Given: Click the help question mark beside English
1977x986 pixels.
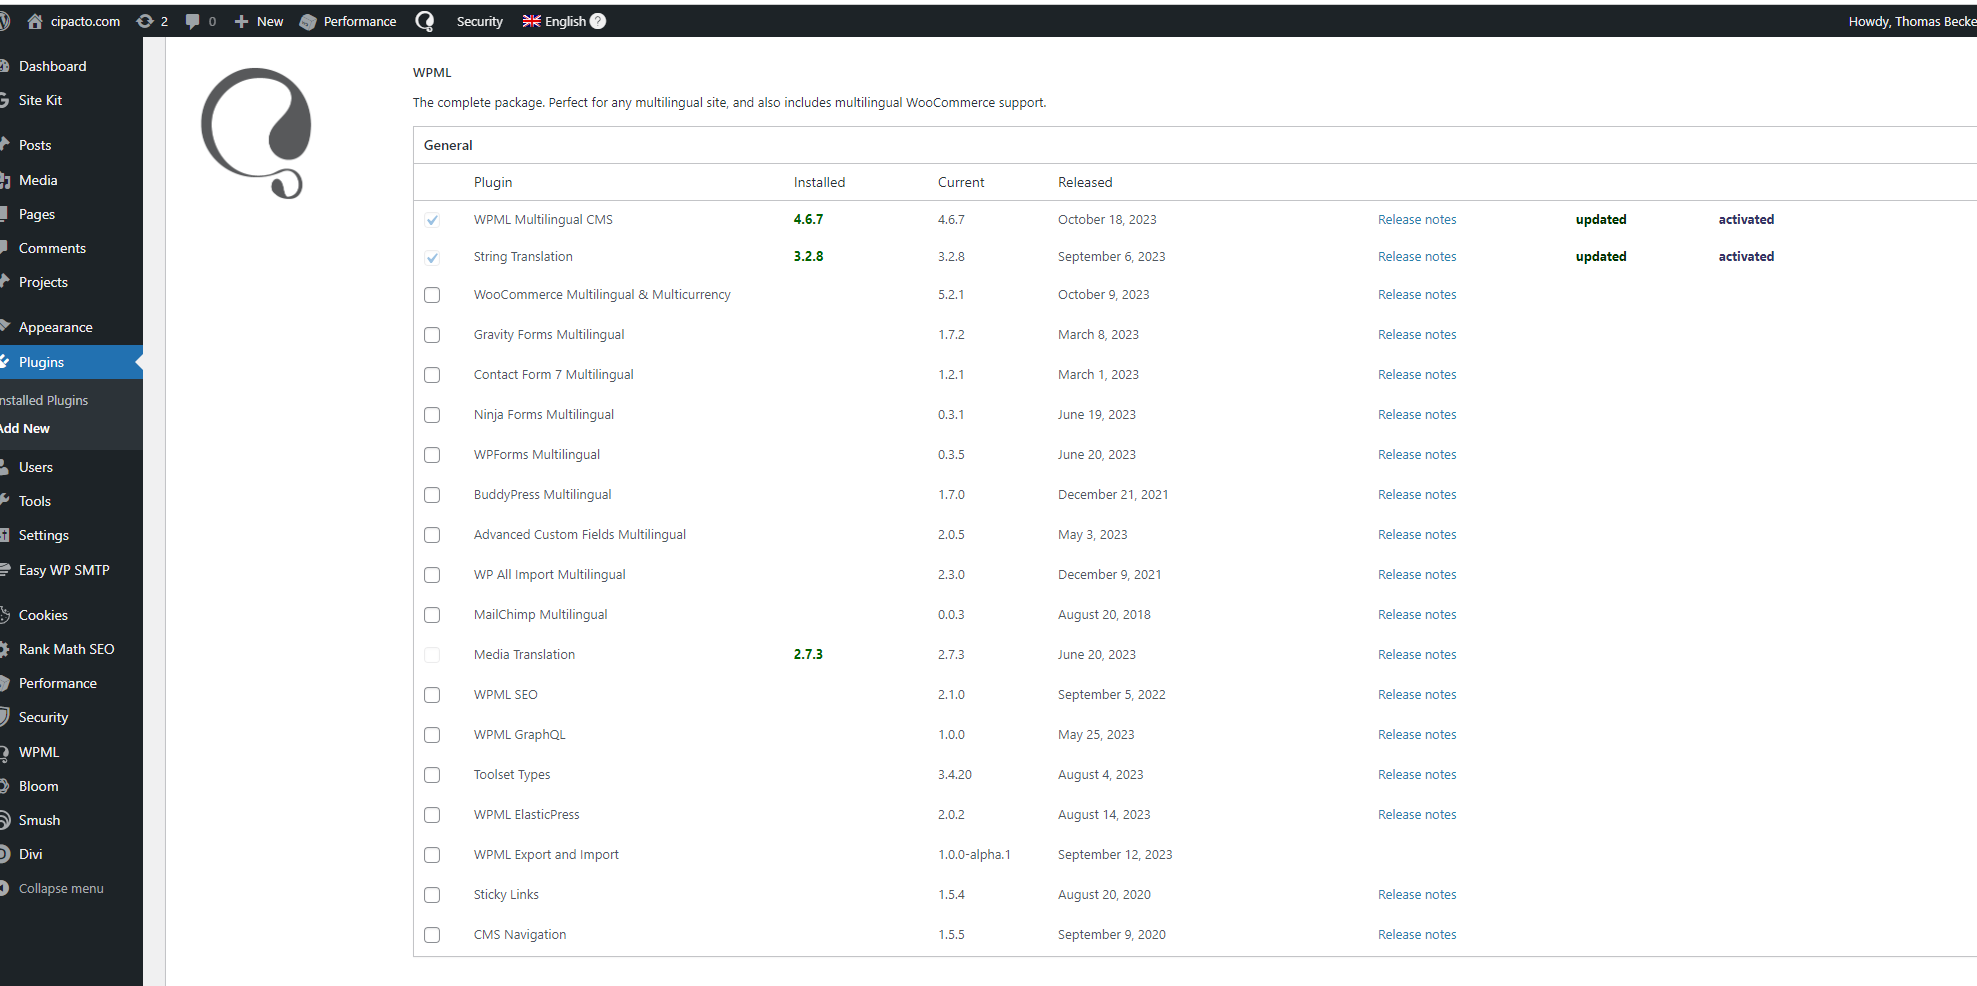Looking at the screenshot, I should (x=598, y=21).
